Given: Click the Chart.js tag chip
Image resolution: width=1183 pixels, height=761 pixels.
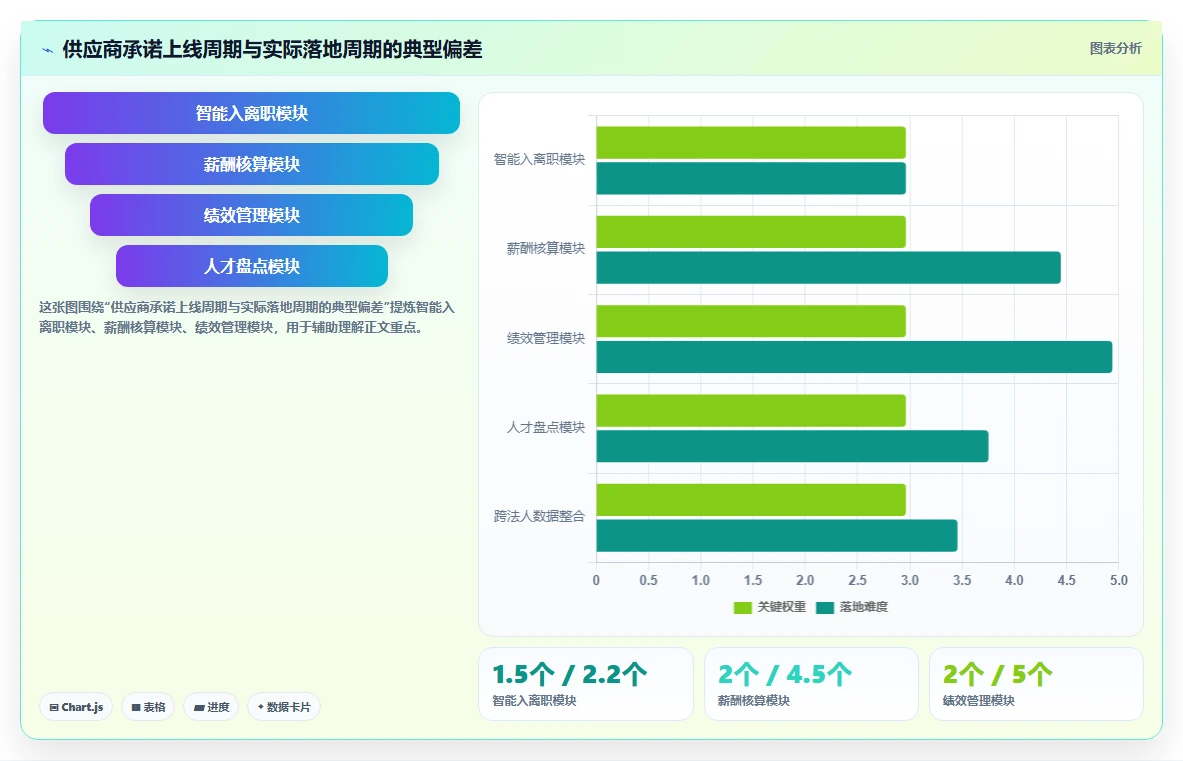Looking at the screenshot, I should [x=76, y=707].
